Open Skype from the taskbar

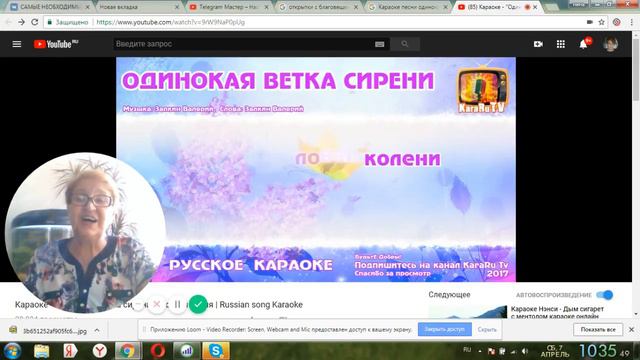(216, 351)
